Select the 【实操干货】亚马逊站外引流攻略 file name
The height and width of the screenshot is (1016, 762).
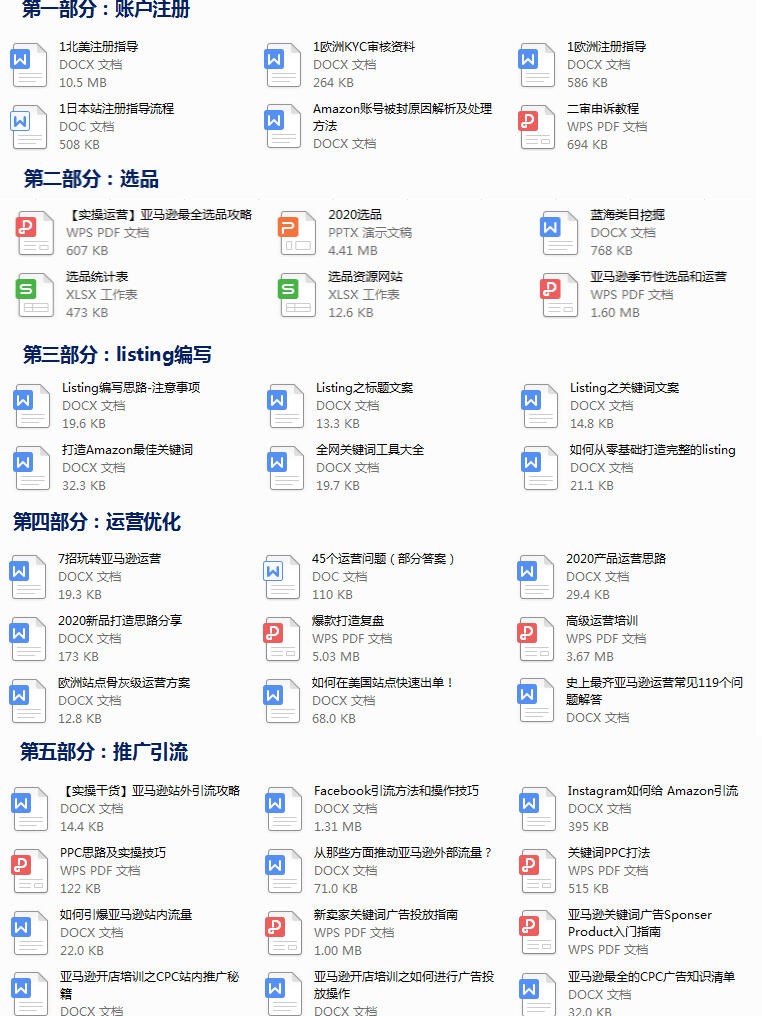coord(150,791)
